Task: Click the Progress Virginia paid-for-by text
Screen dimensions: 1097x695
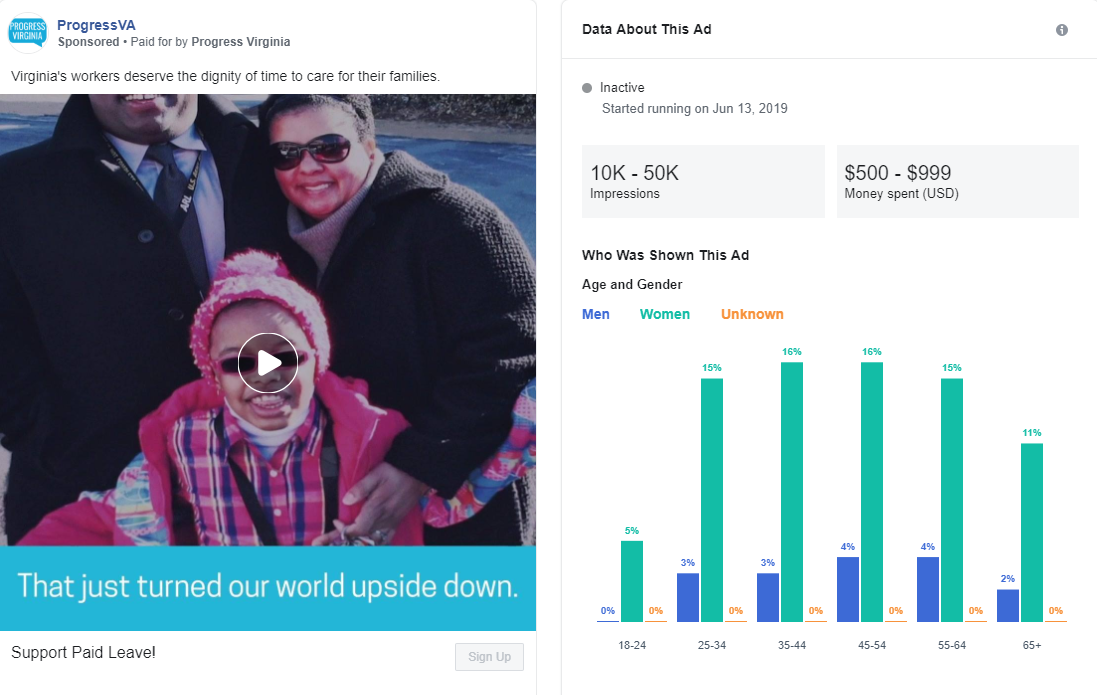Action: [x=240, y=42]
